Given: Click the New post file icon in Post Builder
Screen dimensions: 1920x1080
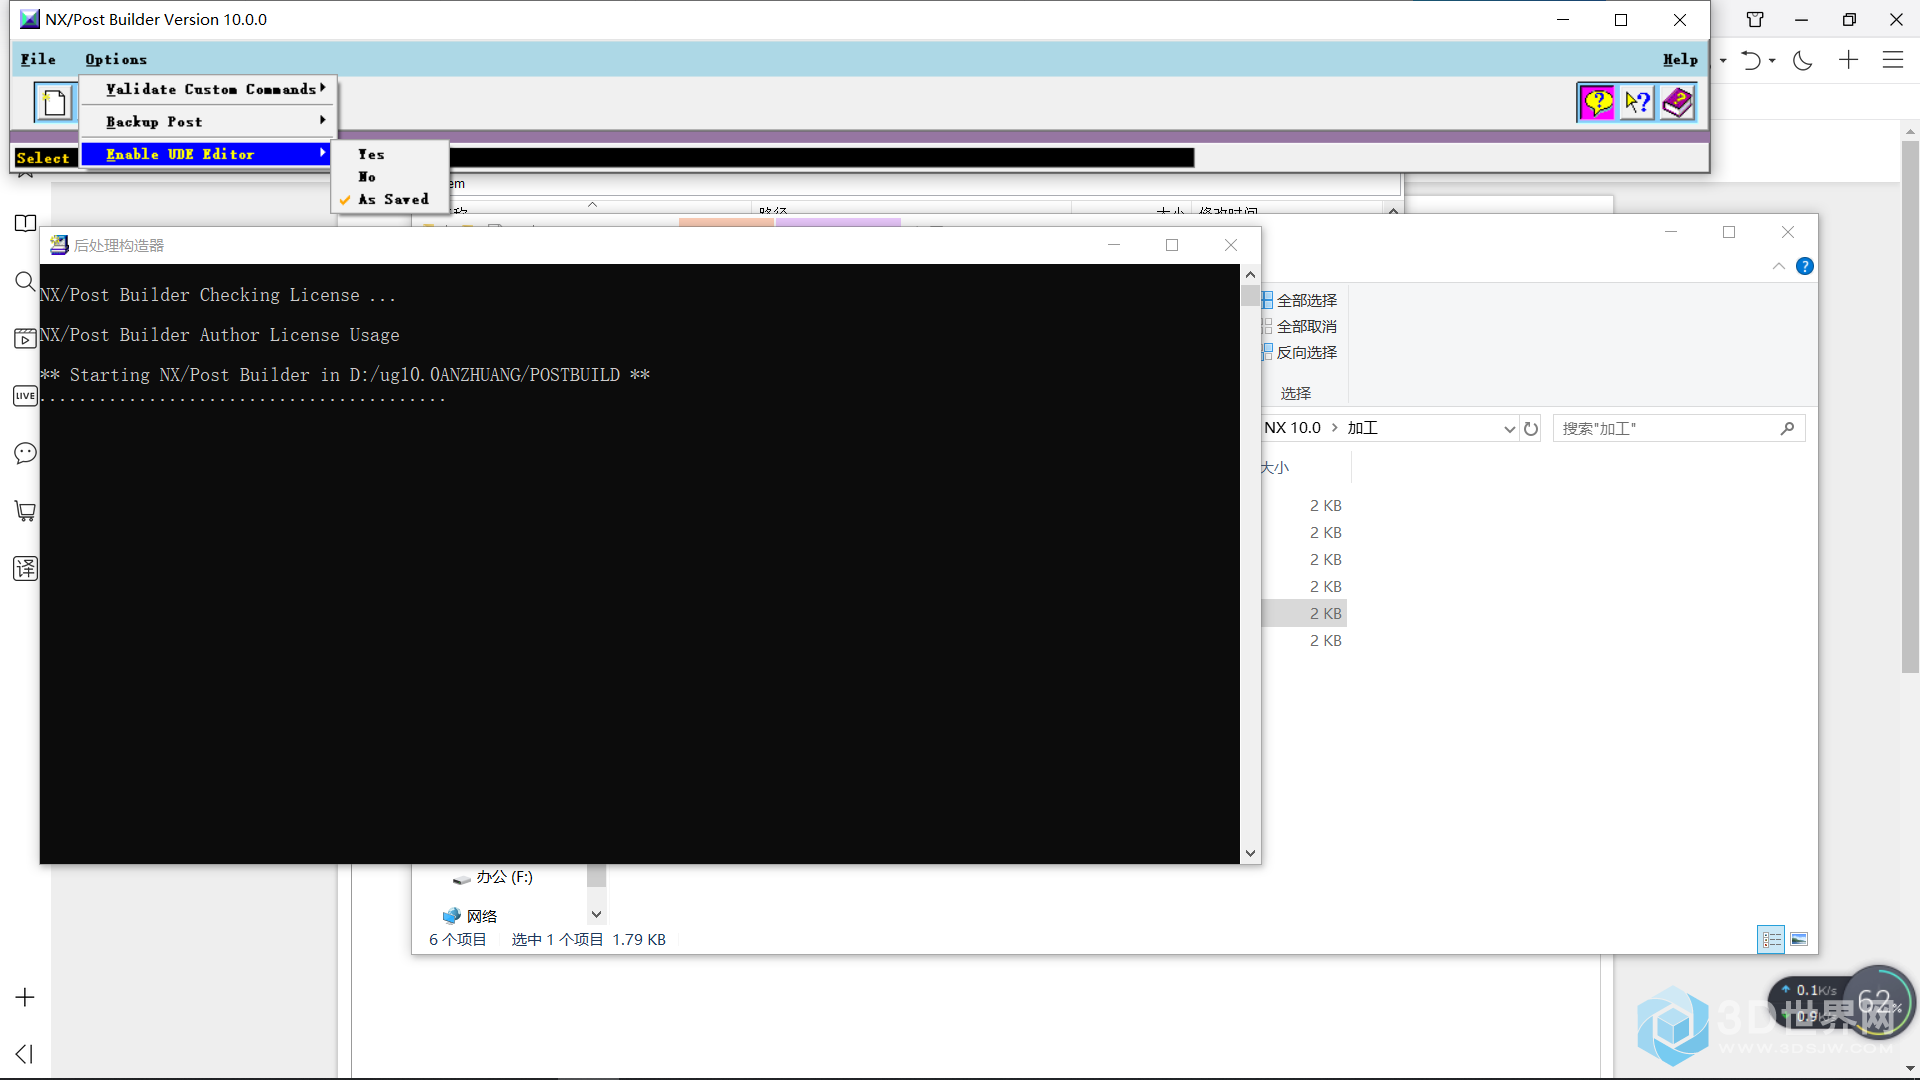Looking at the screenshot, I should pos(56,102).
